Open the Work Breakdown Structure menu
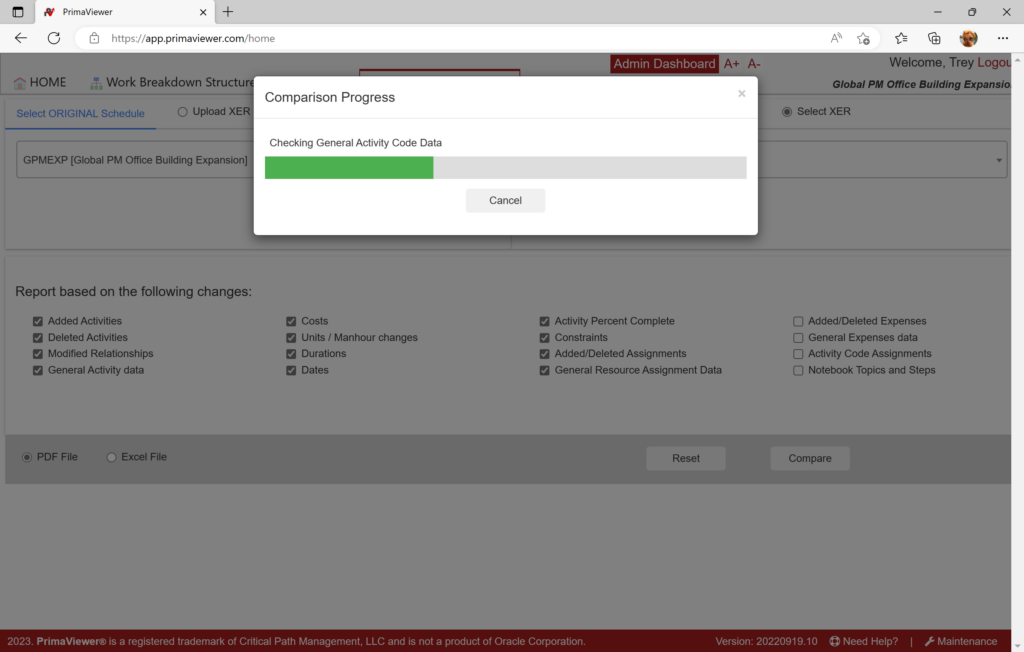This screenshot has width=1024, height=652. (x=172, y=82)
